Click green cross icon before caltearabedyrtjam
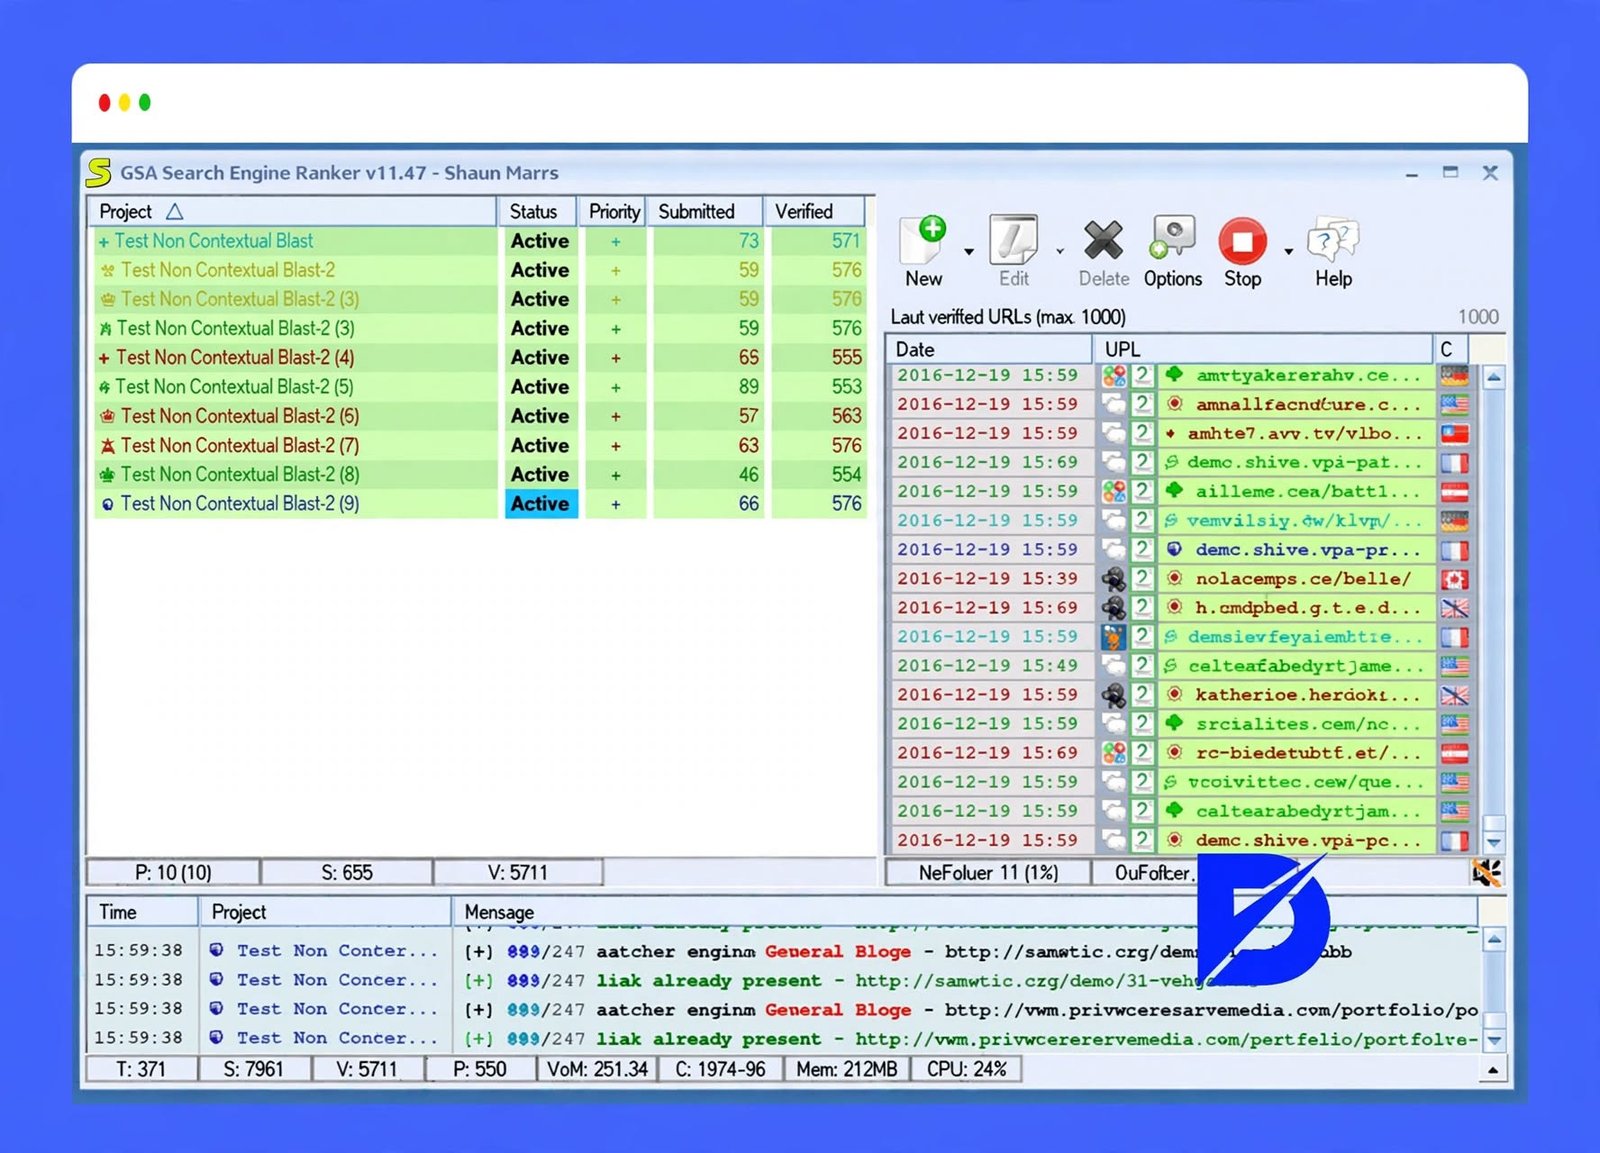Screen dimensions: 1600x1153 (x=1174, y=810)
